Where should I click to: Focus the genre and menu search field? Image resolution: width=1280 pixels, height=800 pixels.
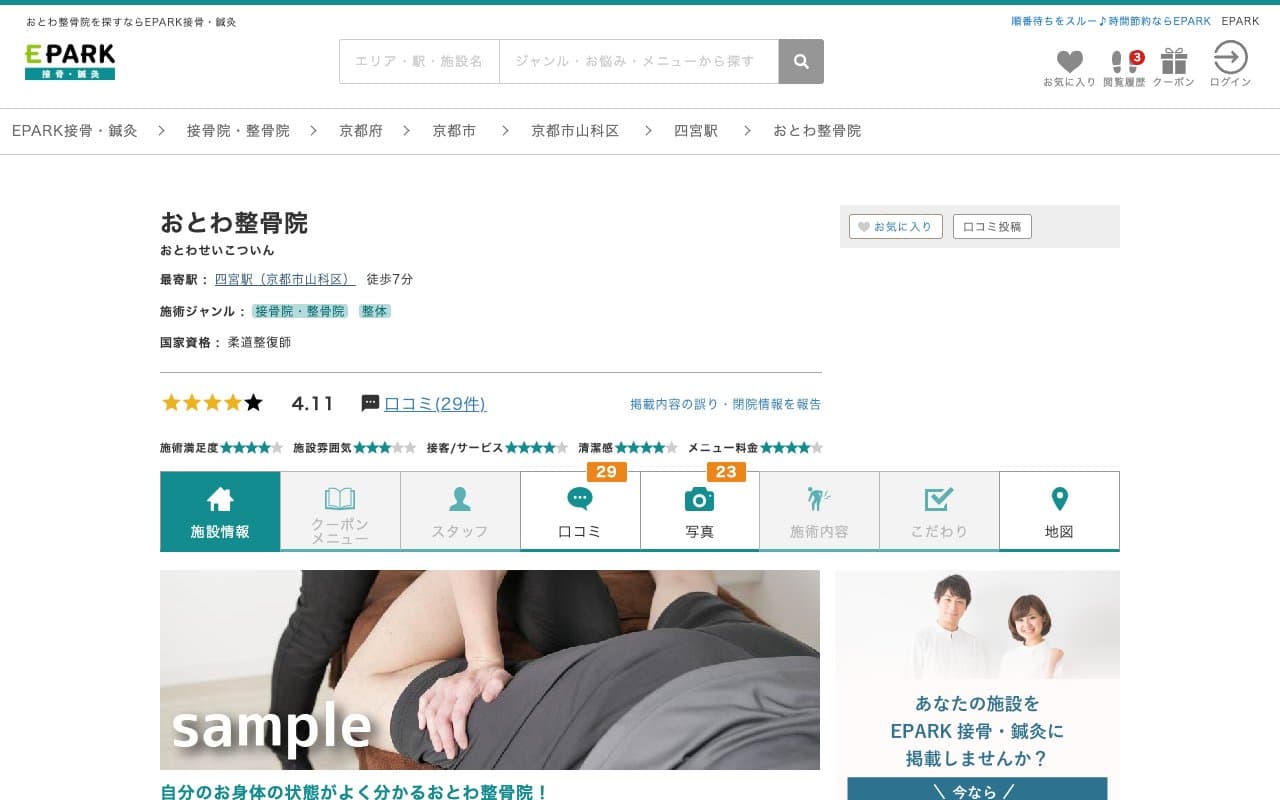pyautogui.click(x=638, y=62)
